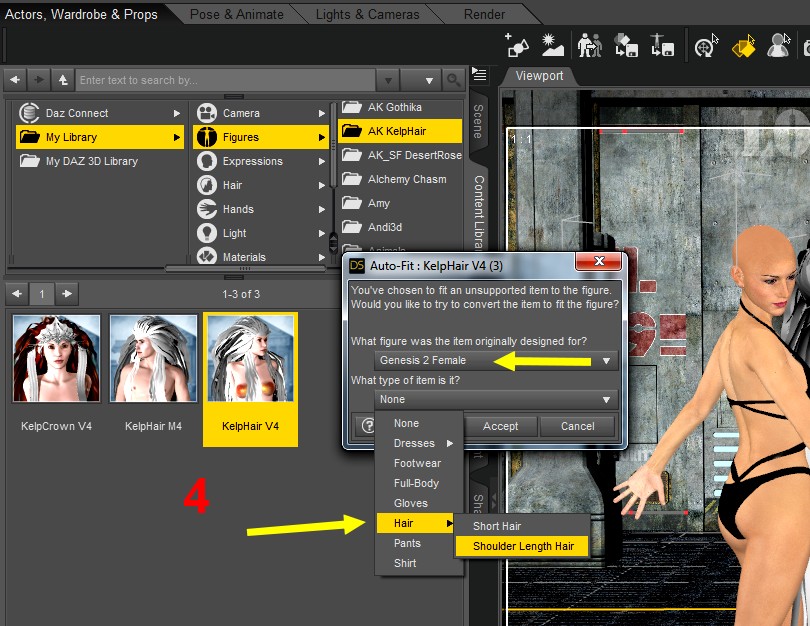Open the item type dropdown showing None
Image resolution: width=810 pixels, height=626 pixels.
pyautogui.click(x=496, y=399)
